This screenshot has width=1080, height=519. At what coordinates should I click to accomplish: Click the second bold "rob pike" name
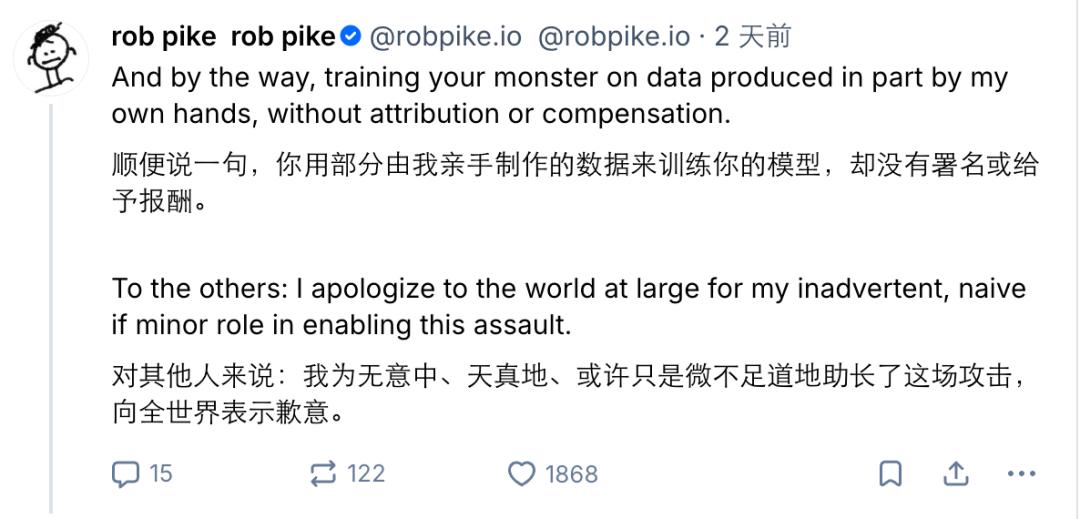click(x=283, y=37)
